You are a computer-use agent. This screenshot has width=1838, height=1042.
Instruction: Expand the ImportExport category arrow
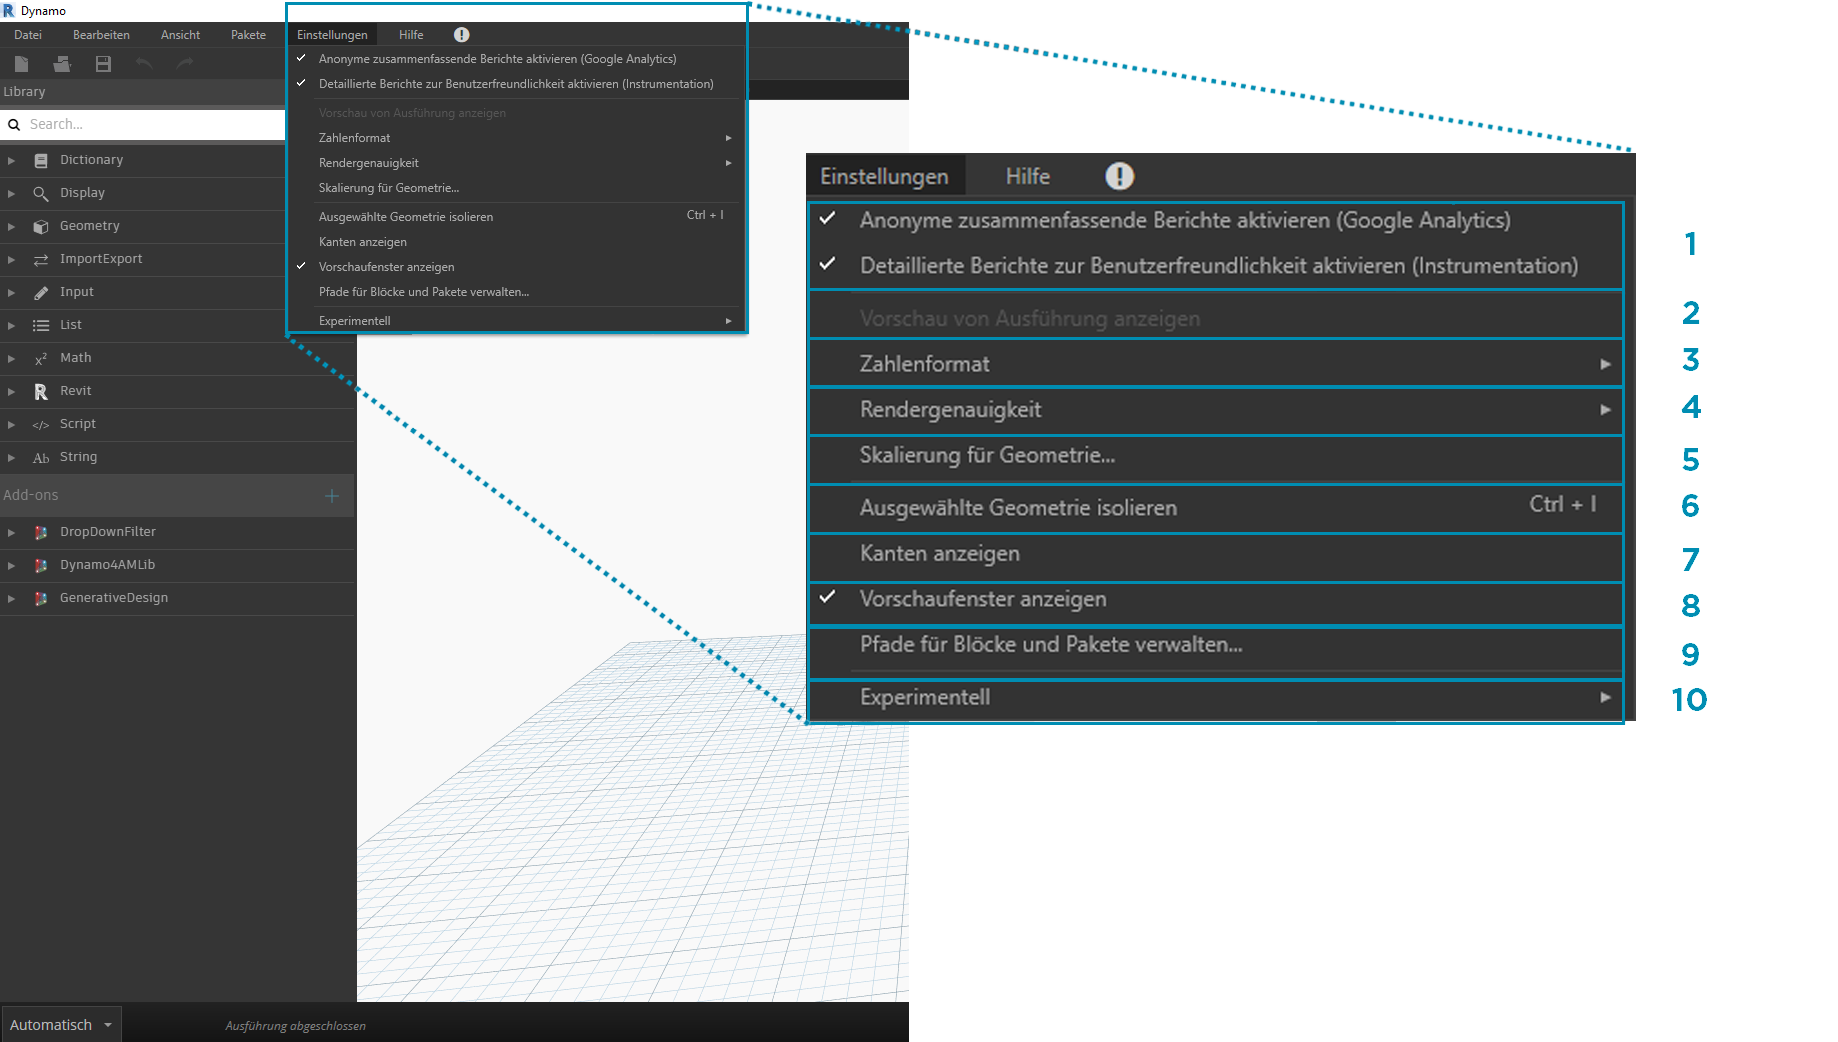coord(11,259)
